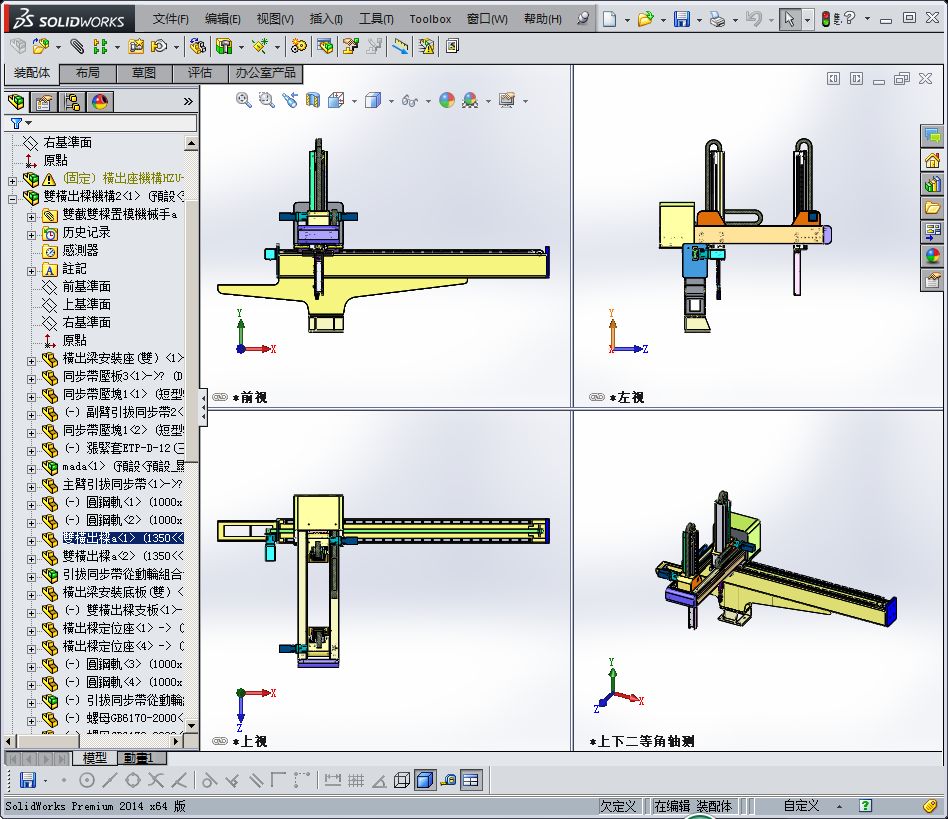Toggle intersection snap
948x819 pixels.
[156, 780]
